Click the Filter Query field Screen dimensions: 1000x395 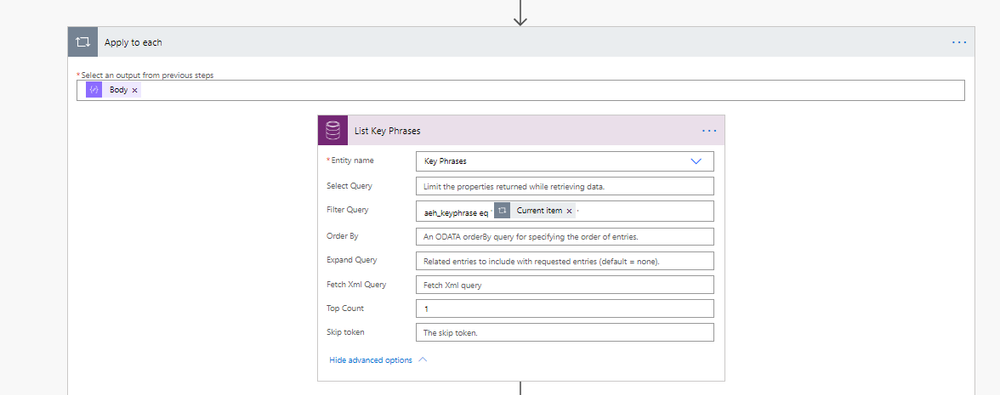(x=565, y=211)
